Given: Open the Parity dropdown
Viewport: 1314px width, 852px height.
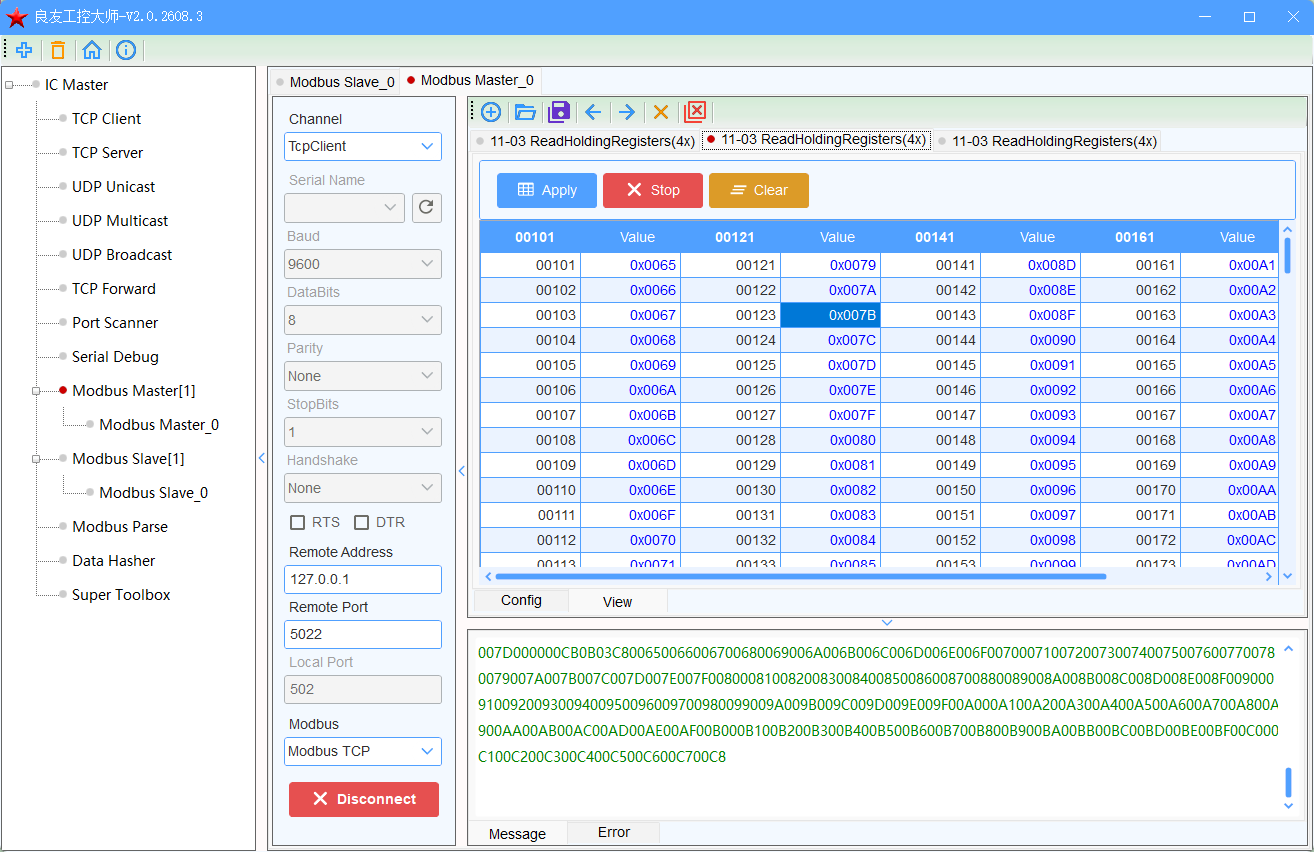Looking at the screenshot, I should [x=363, y=376].
